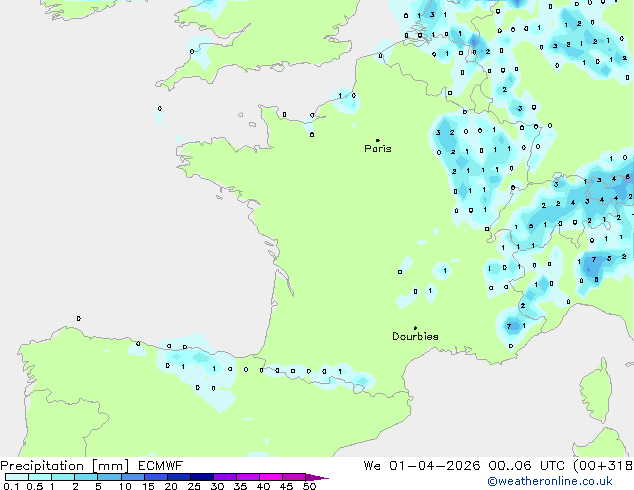Click the Paris city label
The width and height of the screenshot is (634, 490).
(378, 149)
